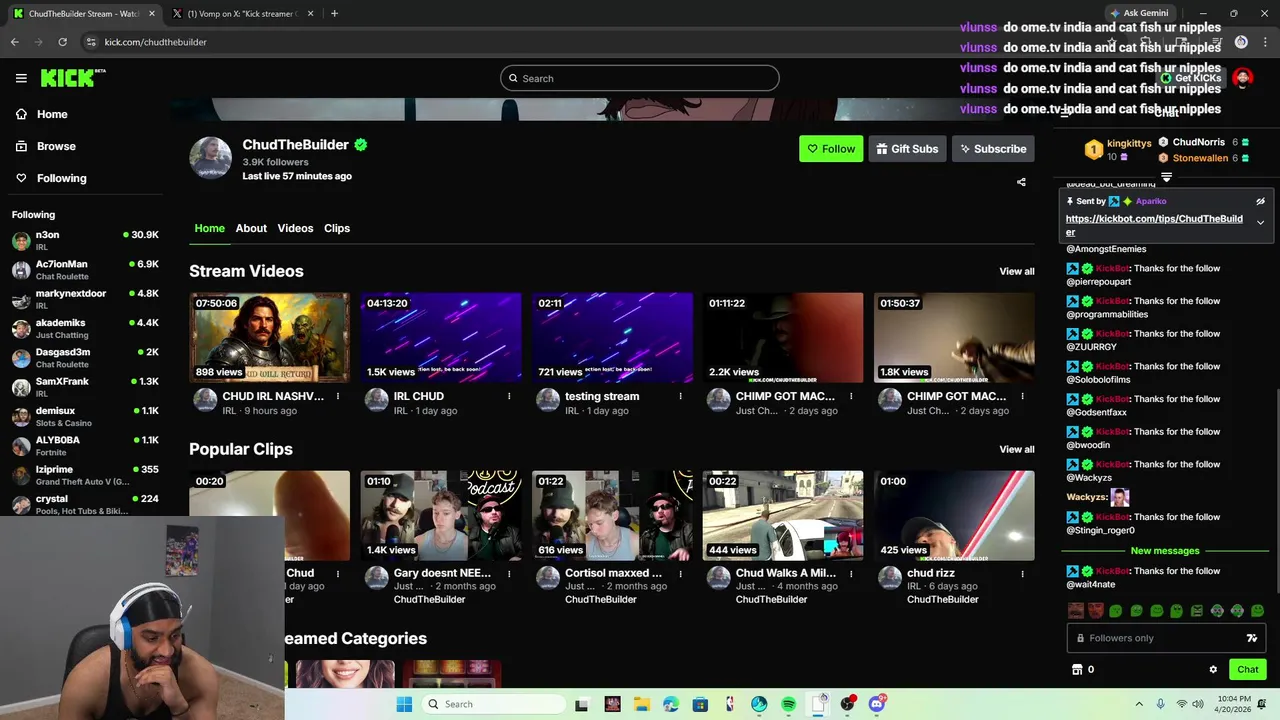Image resolution: width=1280 pixels, height=720 pixels.
Task: Open the testing stream video title
Action: pos(602,396)
